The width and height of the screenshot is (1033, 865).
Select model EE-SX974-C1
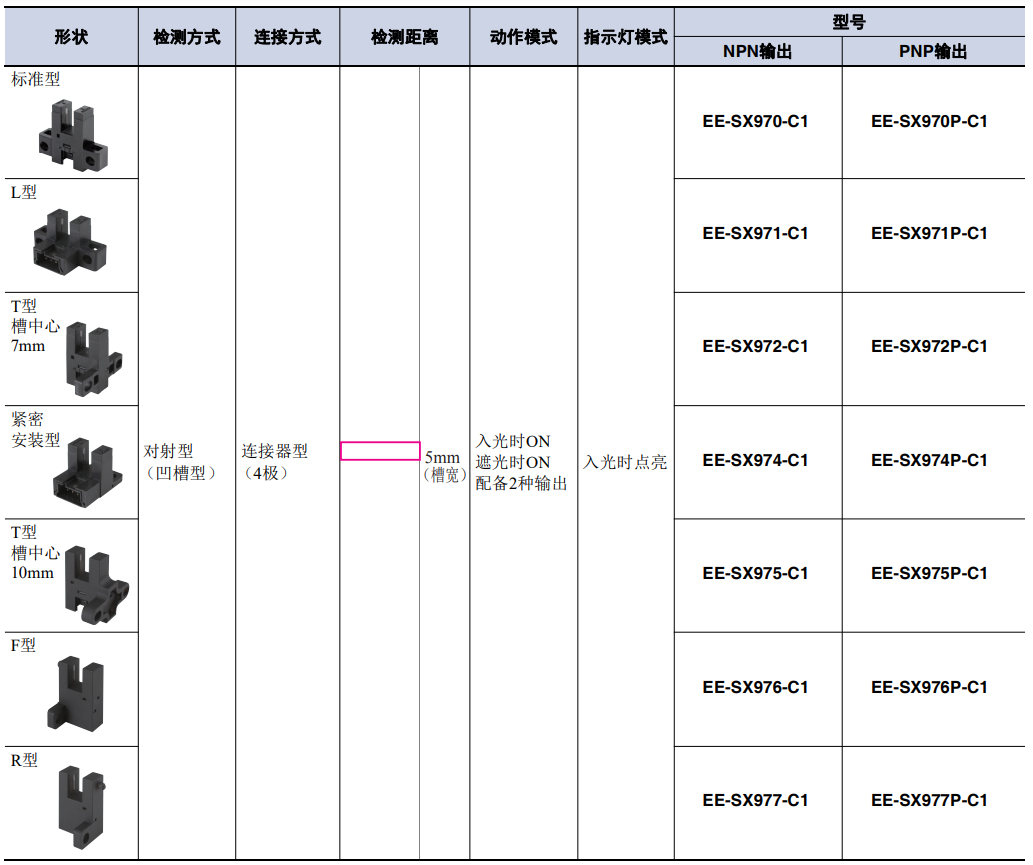click(x=755, y=460)
